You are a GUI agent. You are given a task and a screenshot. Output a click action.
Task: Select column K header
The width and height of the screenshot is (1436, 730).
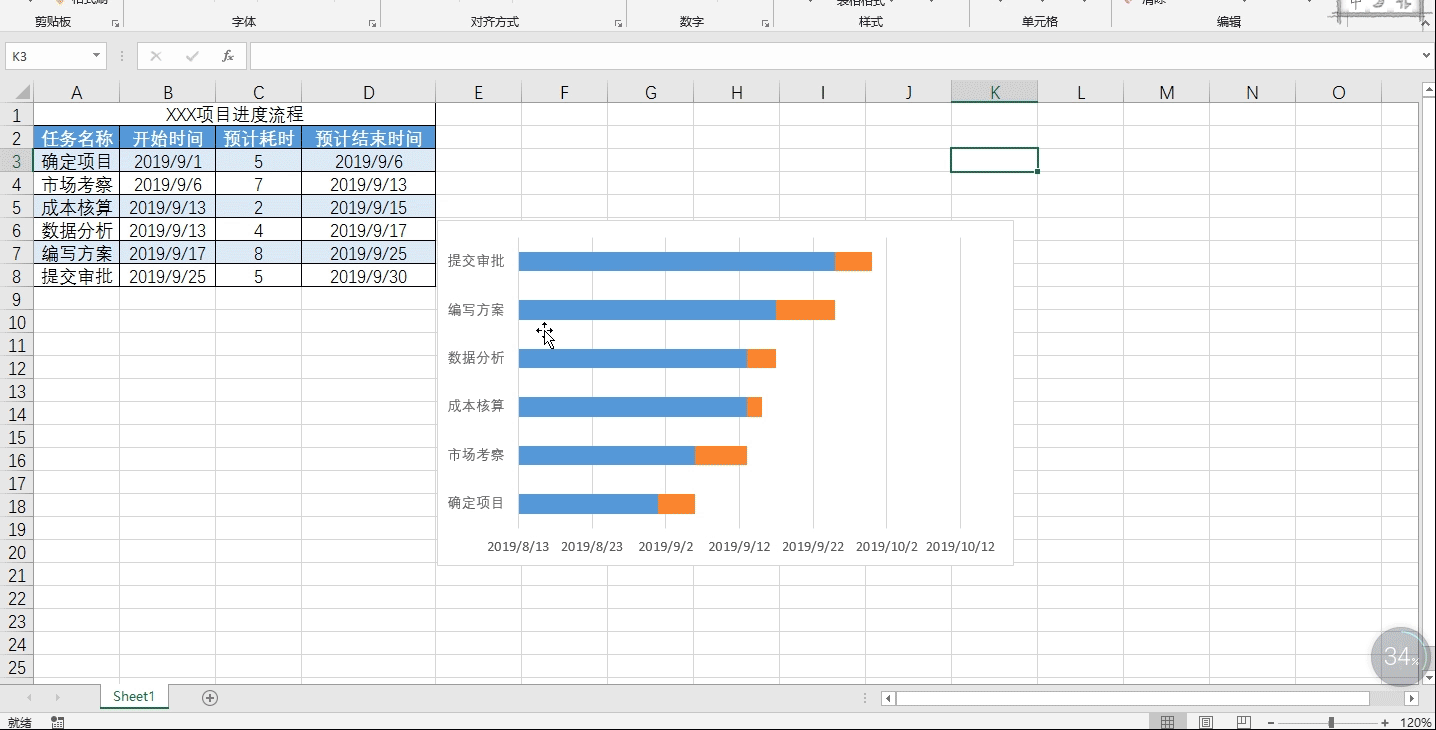point(994,92)
